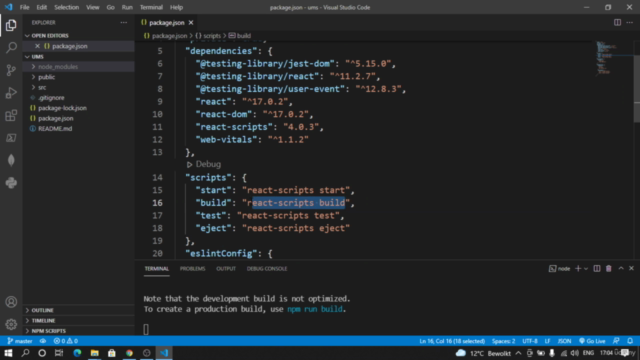Open File Explorer from taskbar
This screenshot has height=360, width=640.
pos(94,353)
